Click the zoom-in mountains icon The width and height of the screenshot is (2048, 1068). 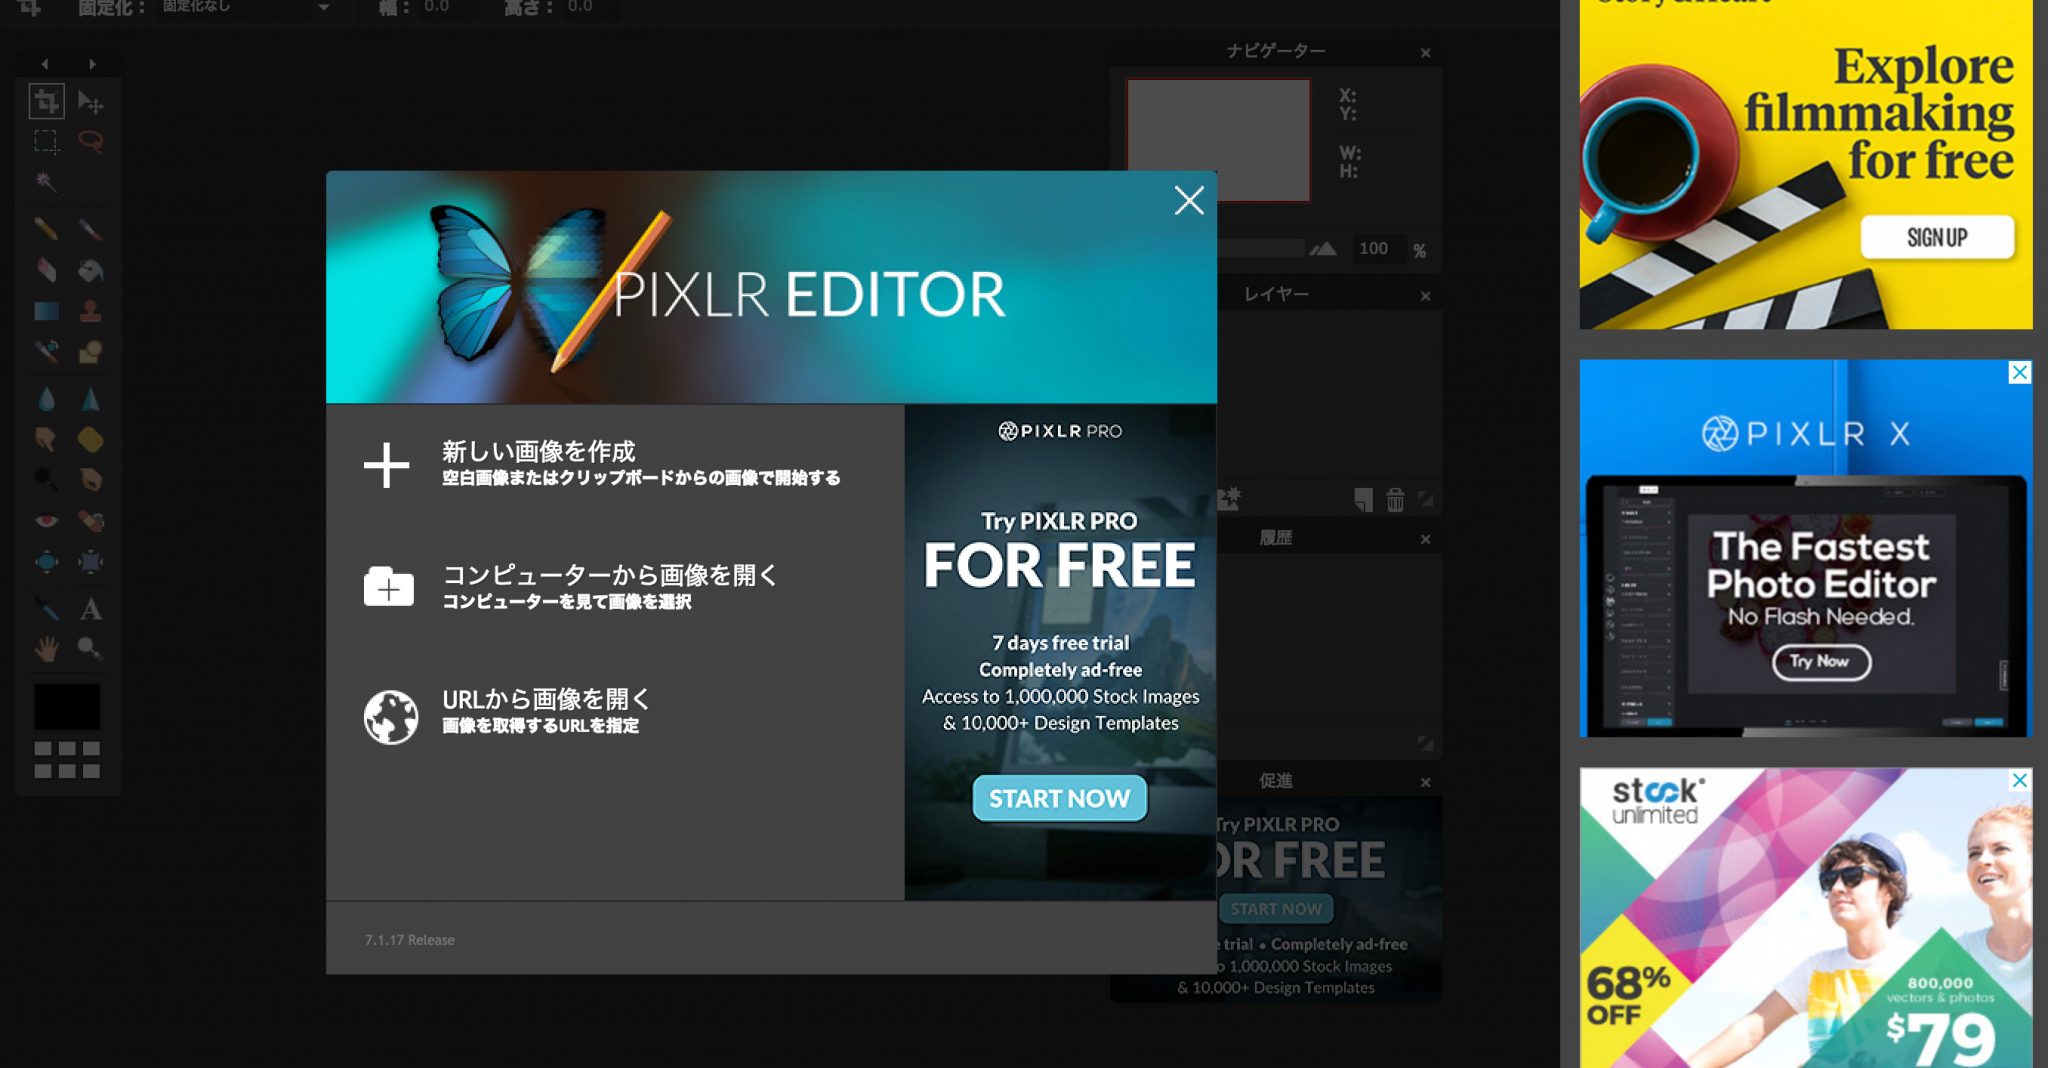coord(1324,248)
